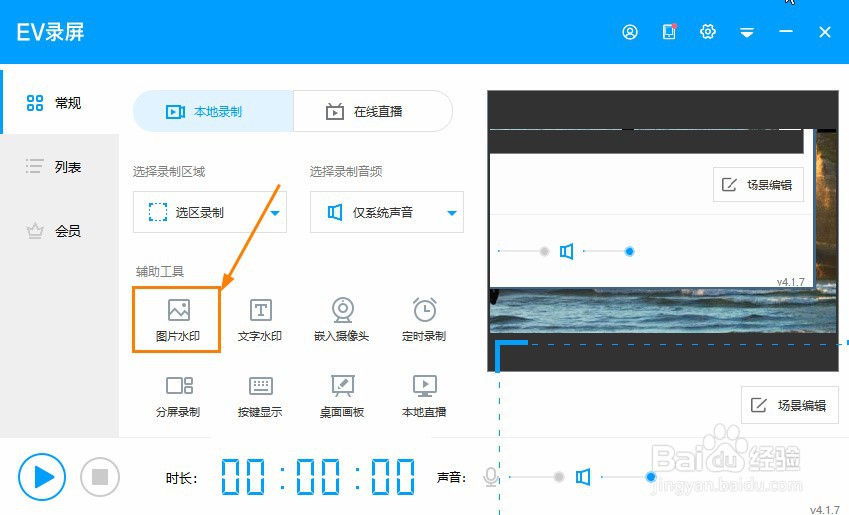Adjust speaker slider inside the preview
This screenshot has width=849, height=515.
click(x=608, y=251)
